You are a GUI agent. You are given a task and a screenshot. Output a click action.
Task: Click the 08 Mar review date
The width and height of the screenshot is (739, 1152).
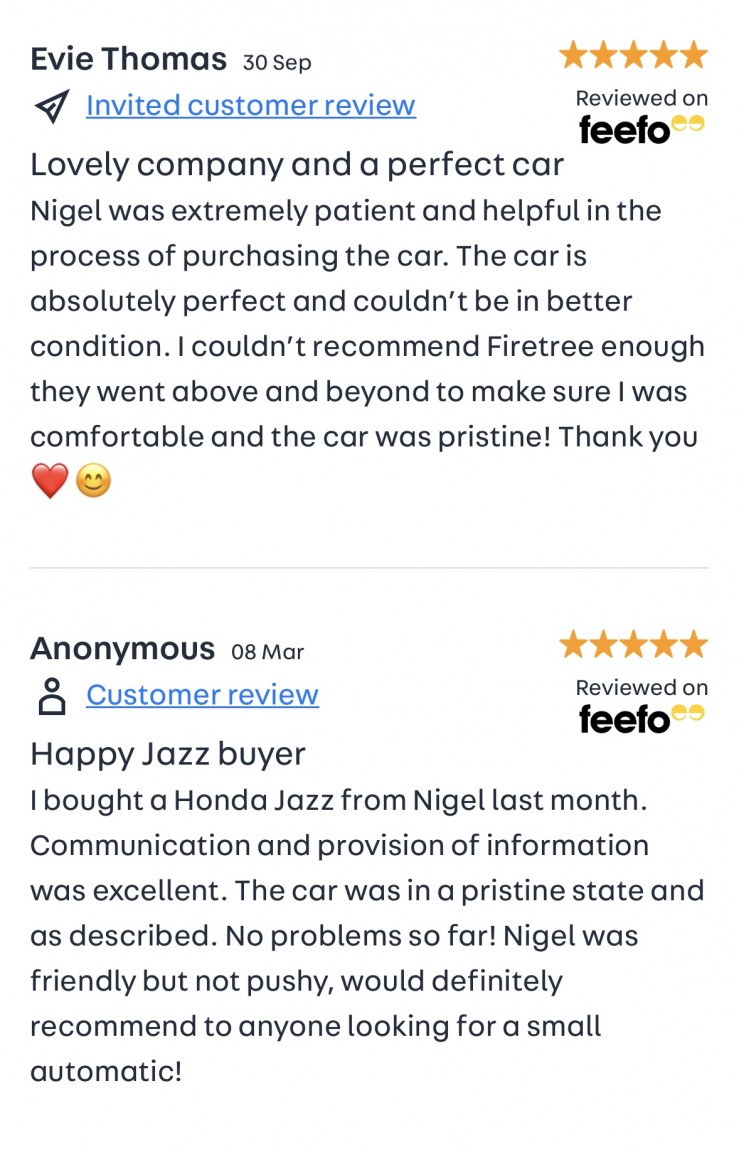click(267, 652)
